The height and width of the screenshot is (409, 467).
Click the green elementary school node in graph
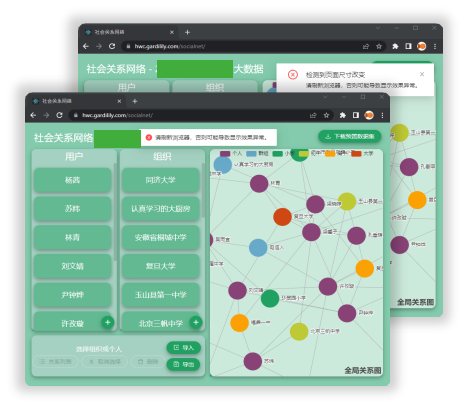point(270,298)
